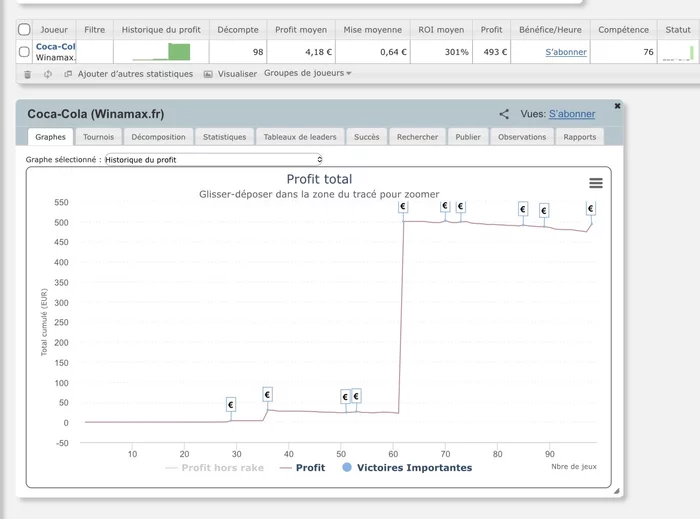Click the trash delete icon below the table
The image size is (700, 519).
28,74
